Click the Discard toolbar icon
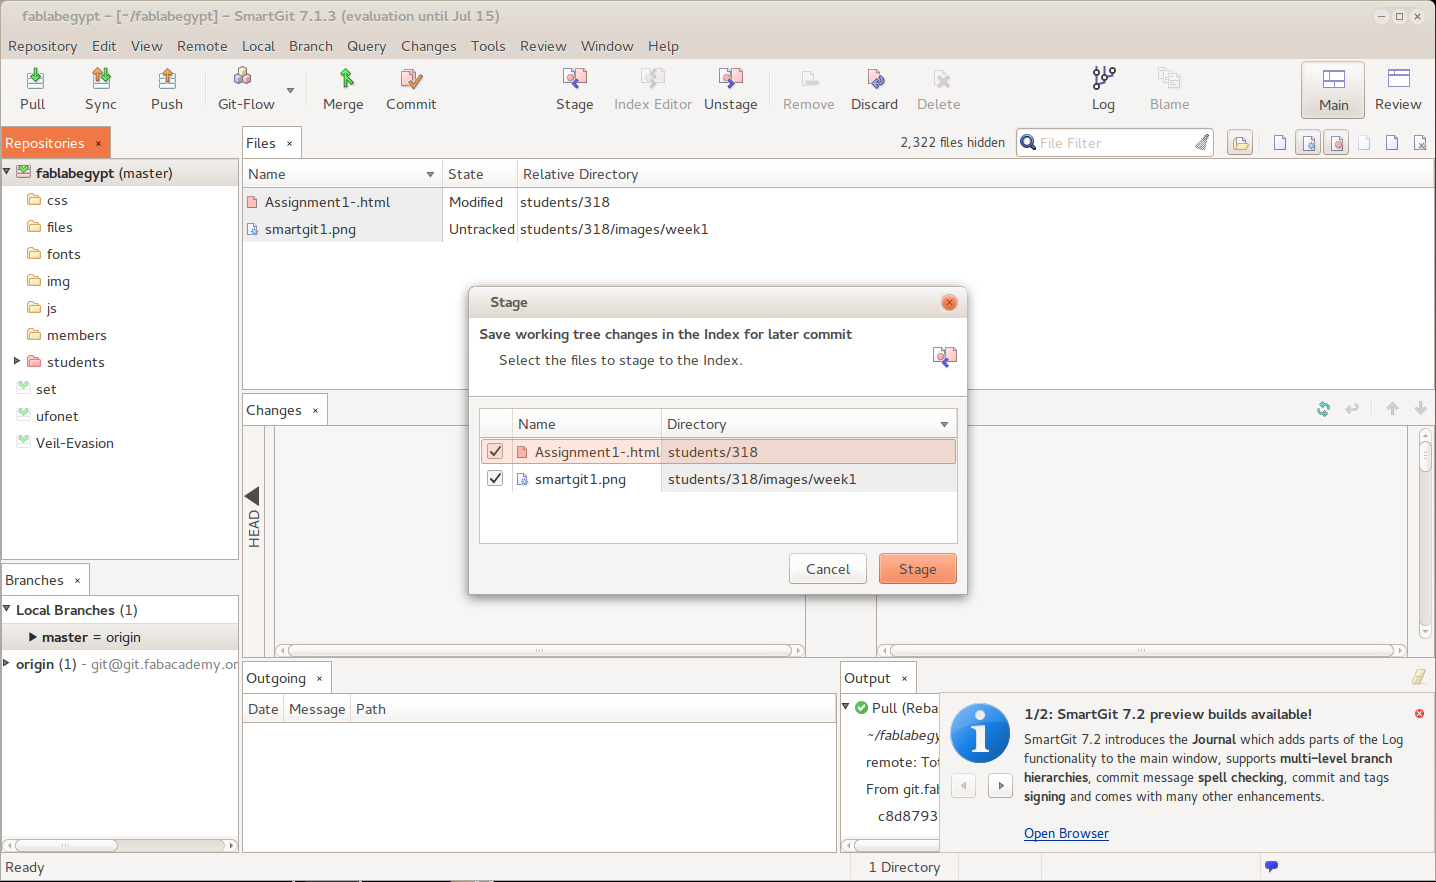The image size is (1436, 882). pos(875,78)
